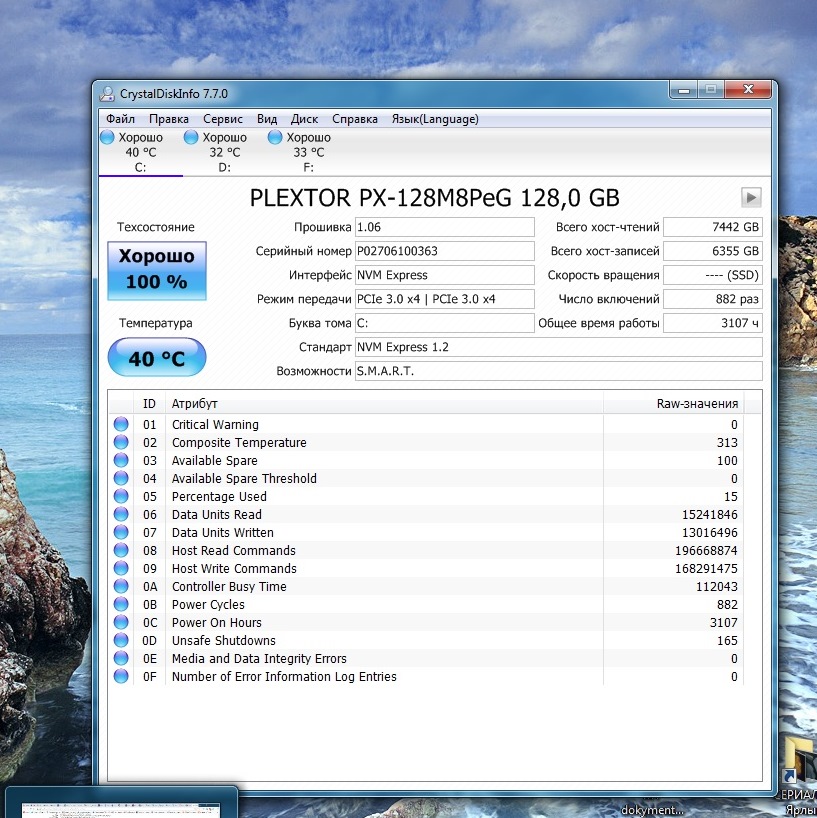Select the Critical Warning attribute text

coord(215,425)
